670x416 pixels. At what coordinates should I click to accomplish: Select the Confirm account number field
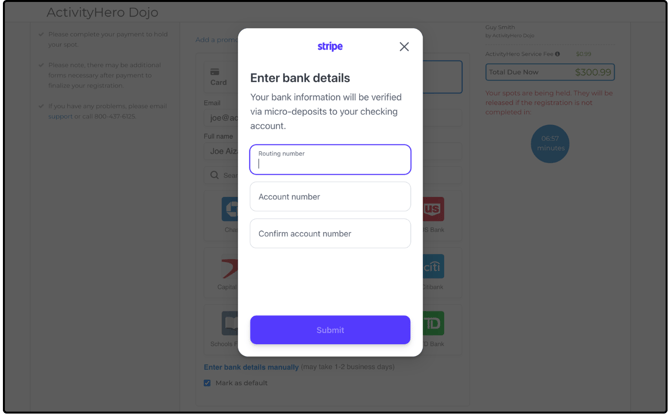point(330,233)
